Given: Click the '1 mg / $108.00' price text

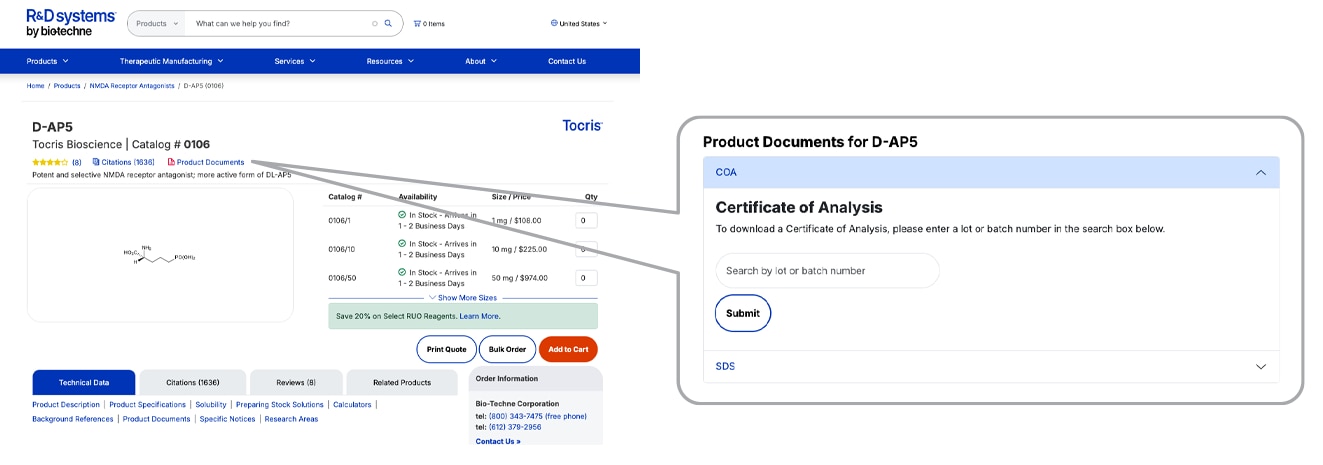Looking at the screenshot, I should pyautogui.click(x=516, y=220).
